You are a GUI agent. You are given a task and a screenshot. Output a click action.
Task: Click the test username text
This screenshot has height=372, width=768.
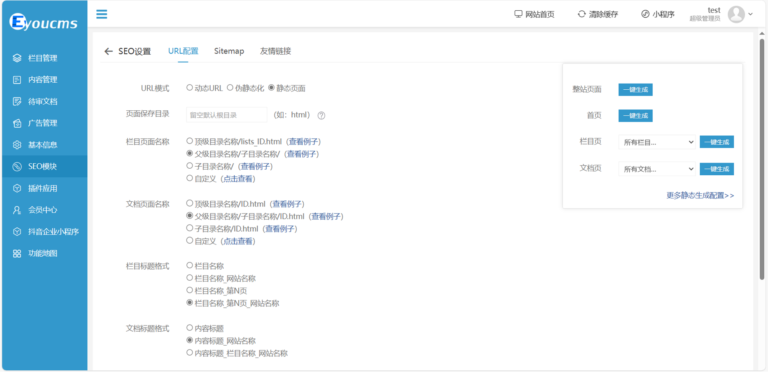(x=714, y=10)
